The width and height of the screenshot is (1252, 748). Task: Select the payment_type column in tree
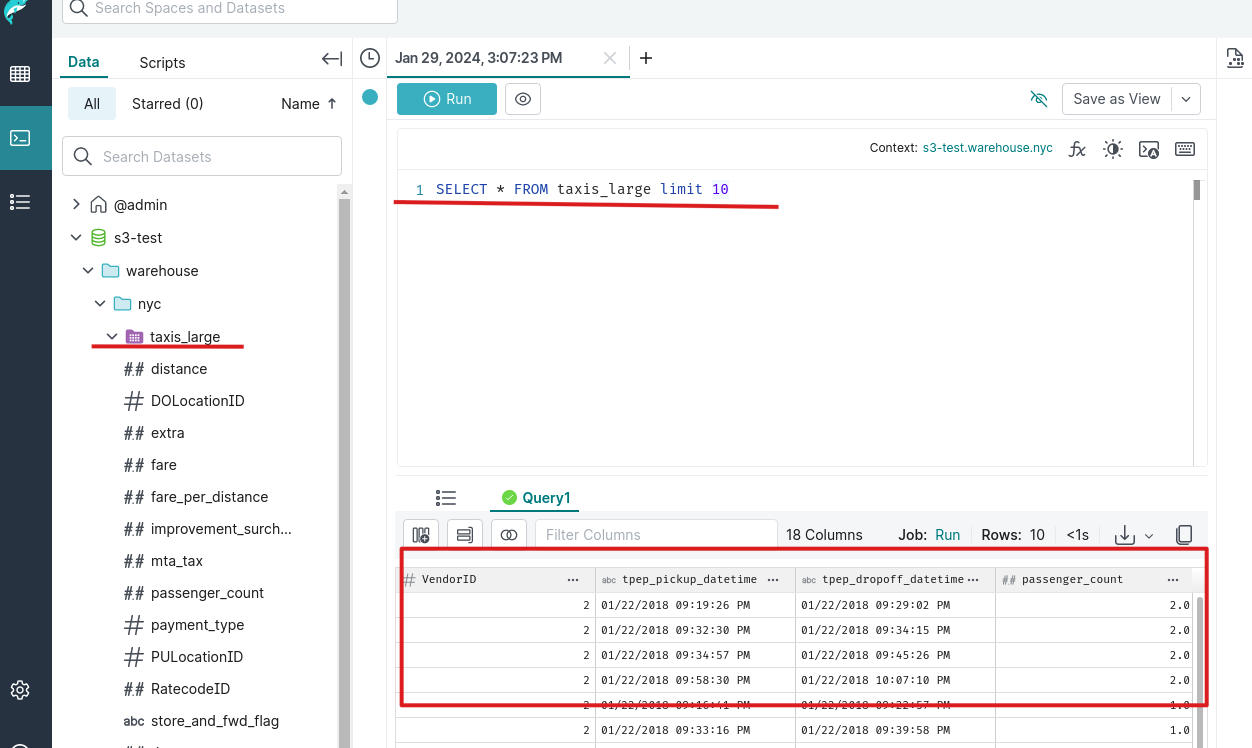click(x=197, y=625)
